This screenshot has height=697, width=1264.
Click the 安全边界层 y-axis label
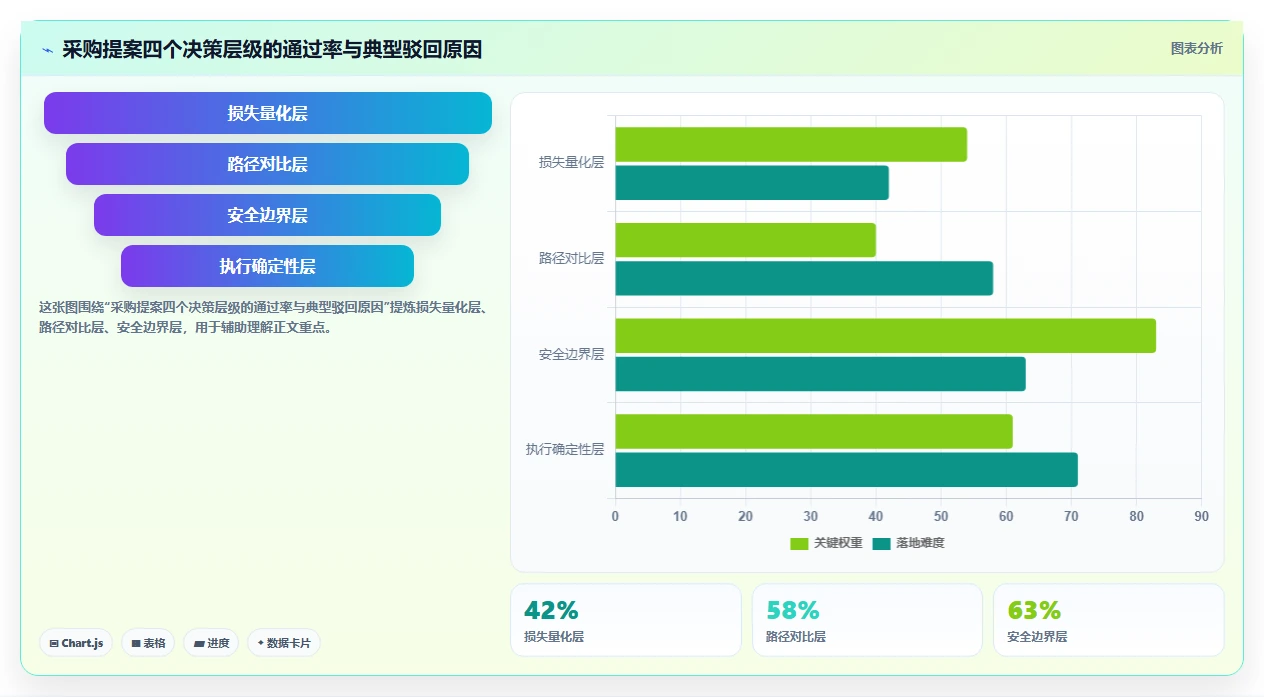coord(571,354)
